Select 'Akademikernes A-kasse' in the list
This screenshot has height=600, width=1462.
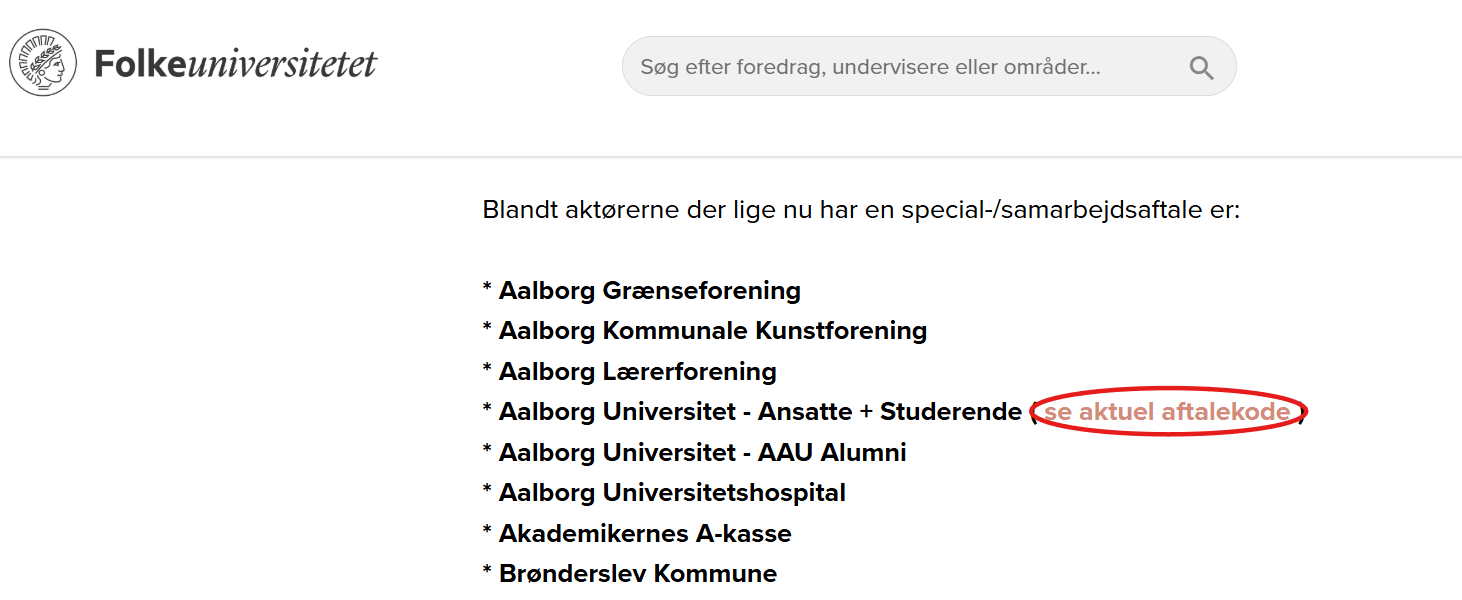pyautogui.click(x=645, y=534)
